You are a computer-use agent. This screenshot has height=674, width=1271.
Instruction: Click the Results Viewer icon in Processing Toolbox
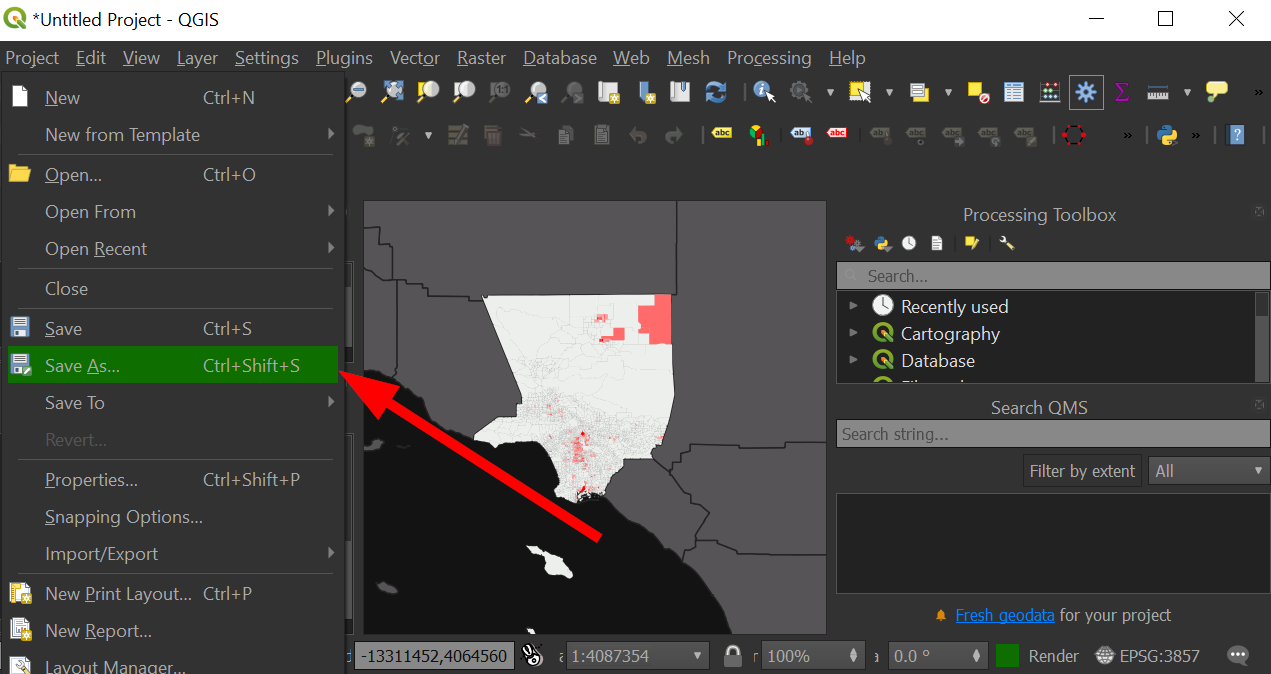tap(936, 243)
